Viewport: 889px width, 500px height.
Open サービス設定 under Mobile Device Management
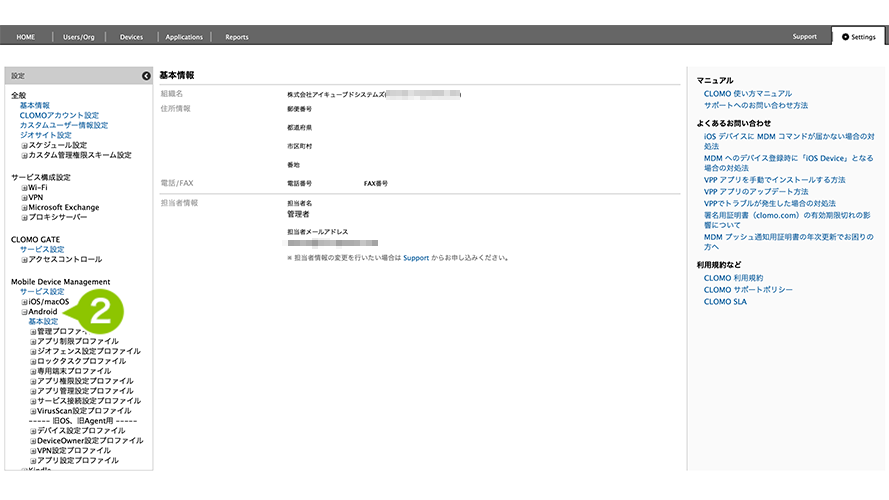tap(42, 291)
